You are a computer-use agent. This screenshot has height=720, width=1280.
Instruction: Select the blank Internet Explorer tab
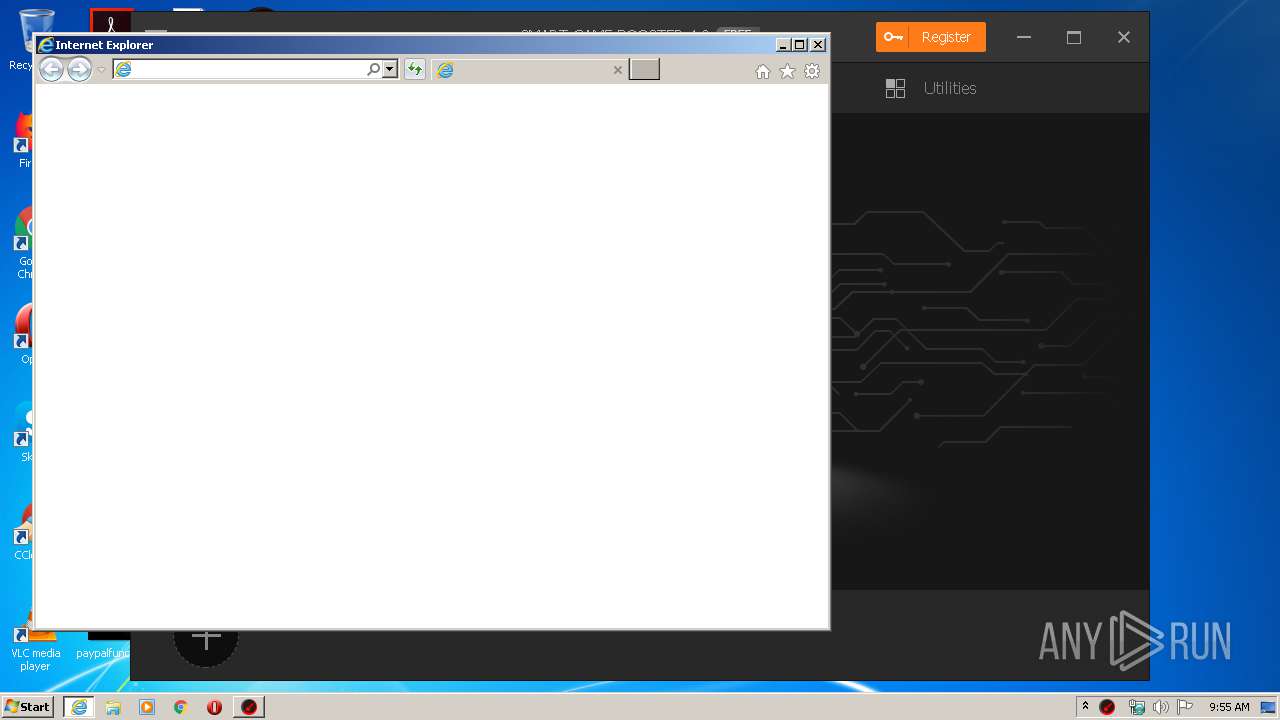530,70
